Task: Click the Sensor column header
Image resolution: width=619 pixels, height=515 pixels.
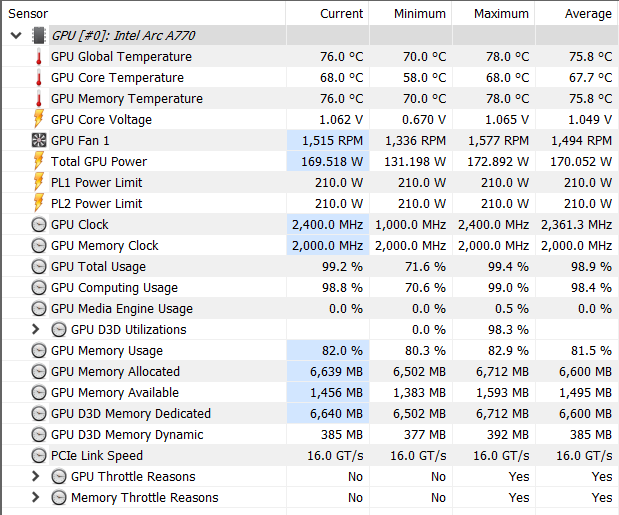Action: pos(144,14)
